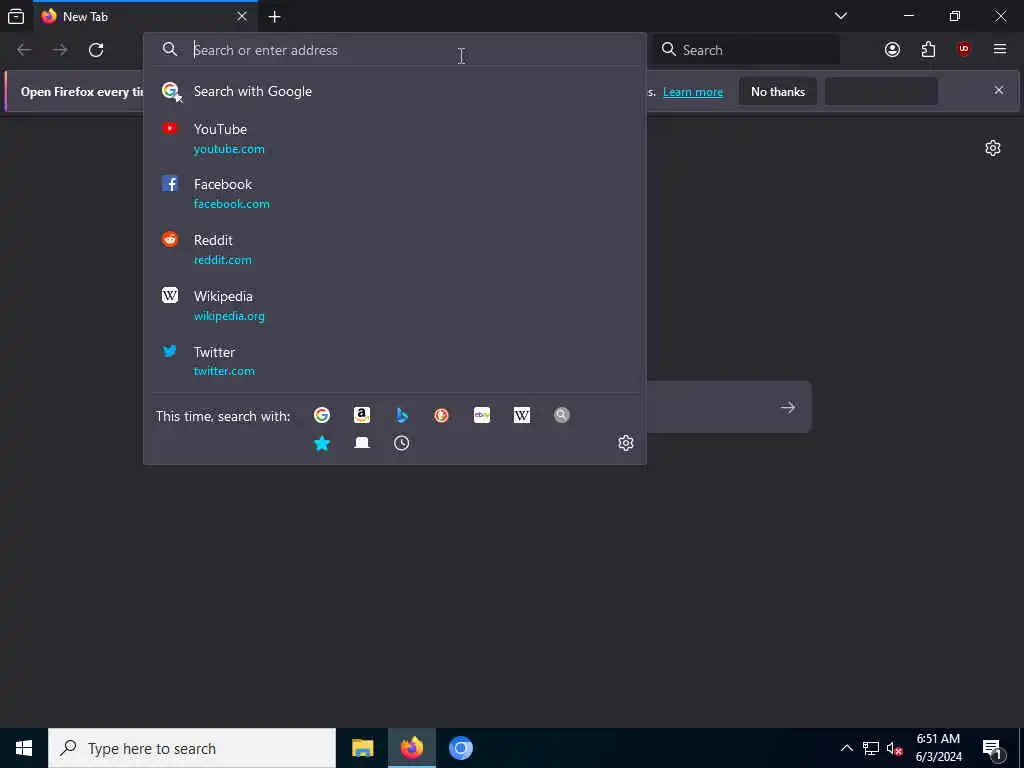
Task: Show hidden system tray icons chevron
Action: click(x=846, y=748)
